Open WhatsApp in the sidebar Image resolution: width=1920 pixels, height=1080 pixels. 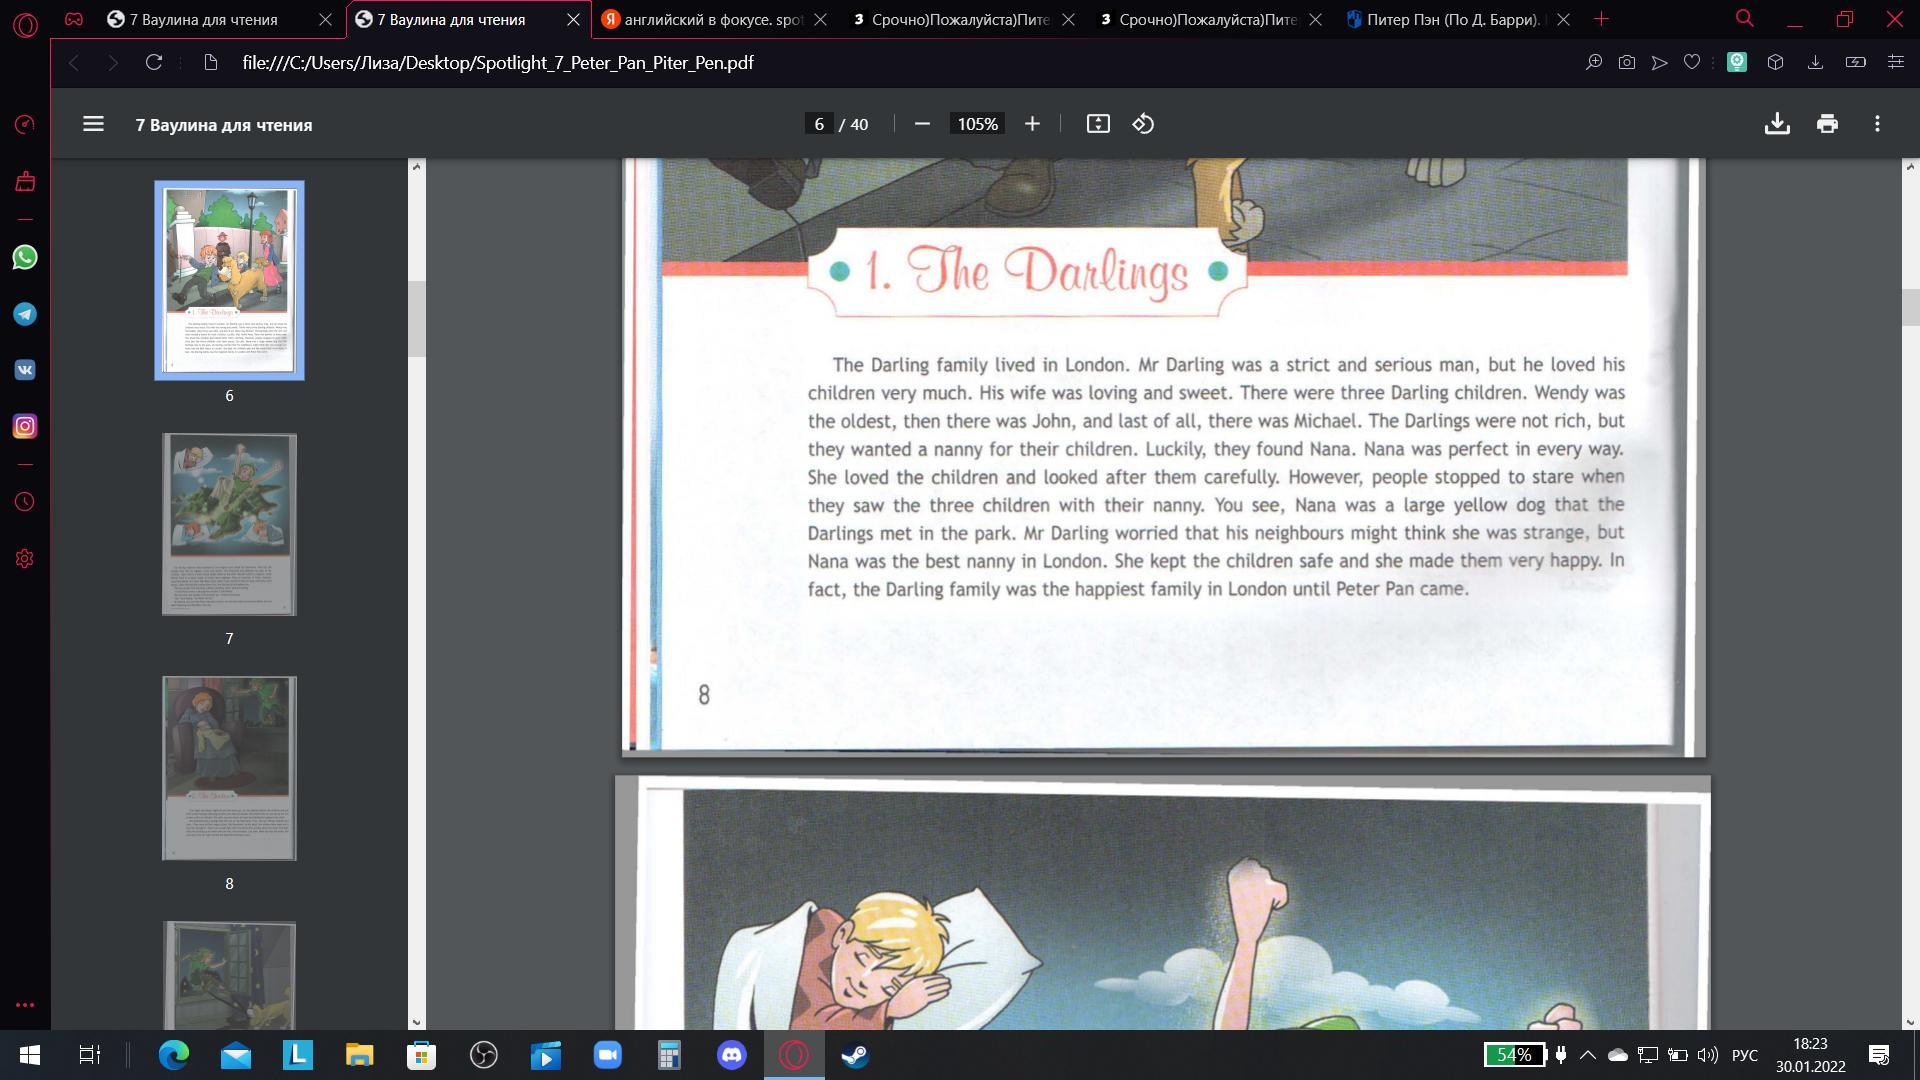(25, 258)
